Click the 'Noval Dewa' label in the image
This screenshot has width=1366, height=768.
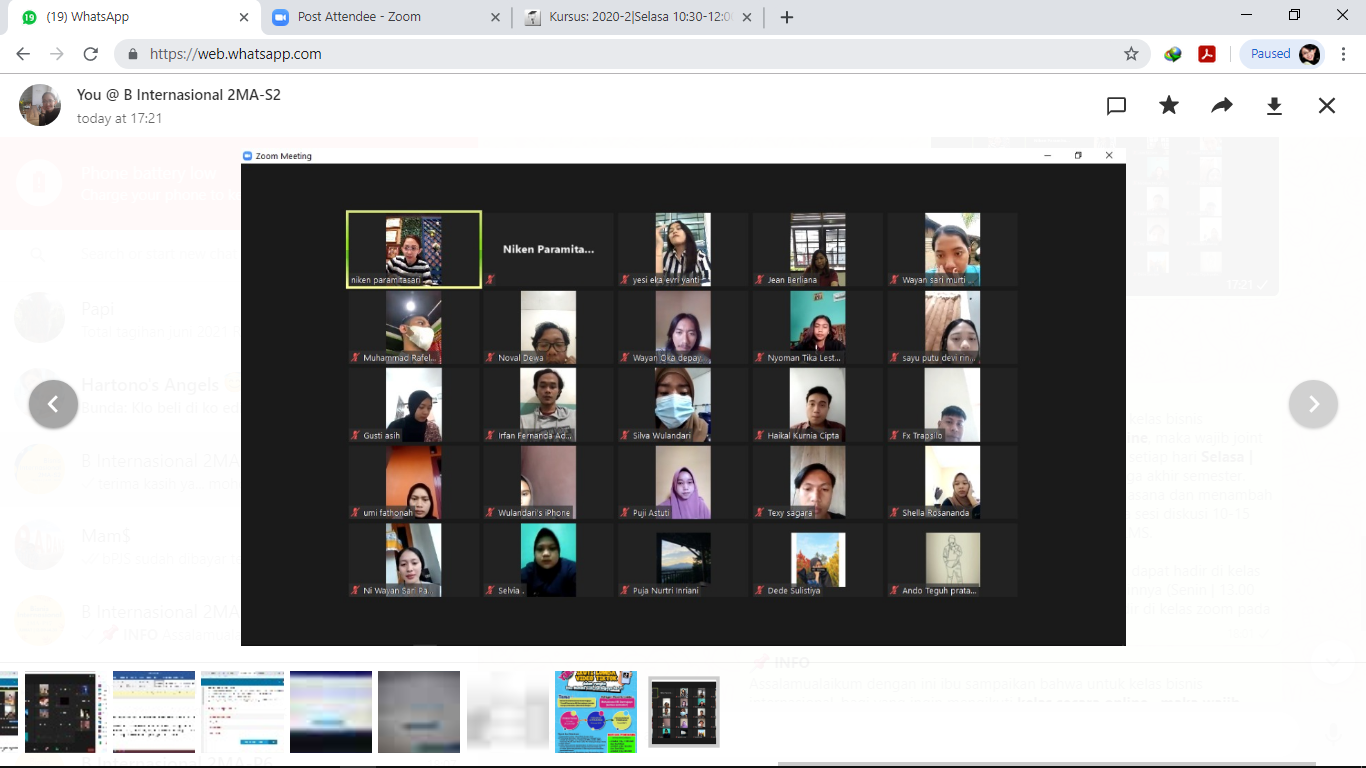coord(521,358)
